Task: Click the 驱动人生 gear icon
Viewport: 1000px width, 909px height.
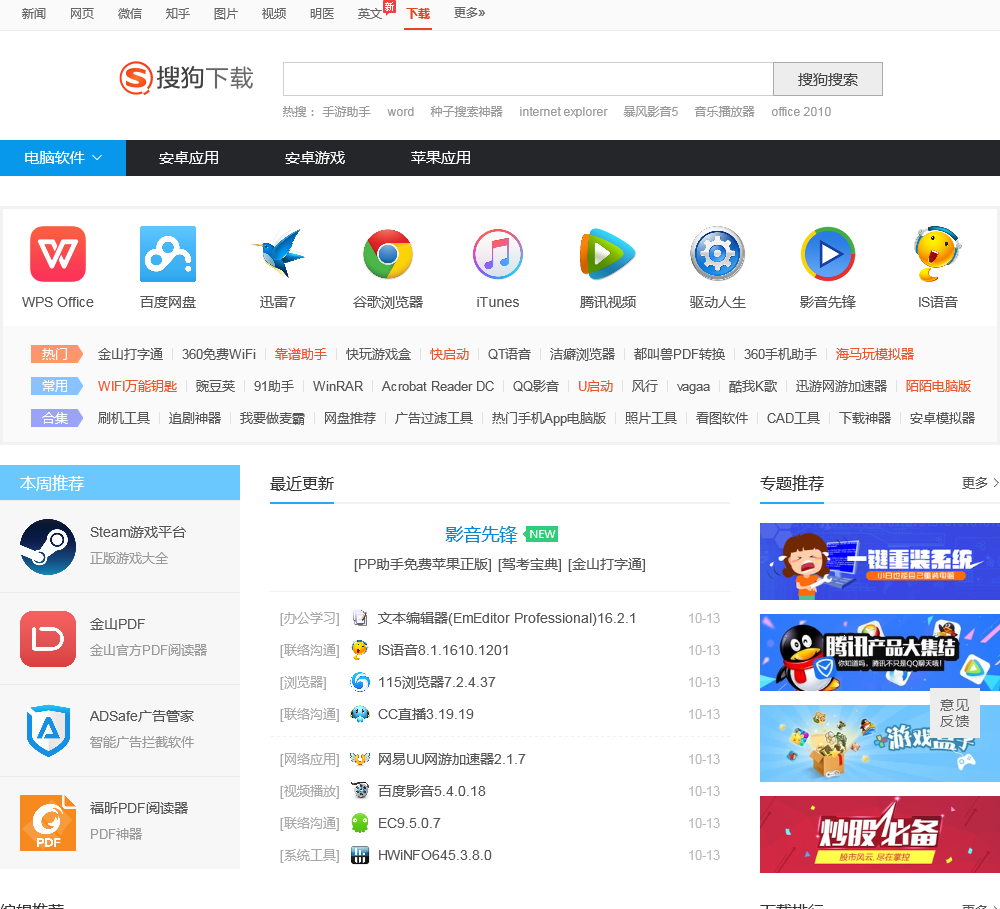Action: [x=717, y=254]
